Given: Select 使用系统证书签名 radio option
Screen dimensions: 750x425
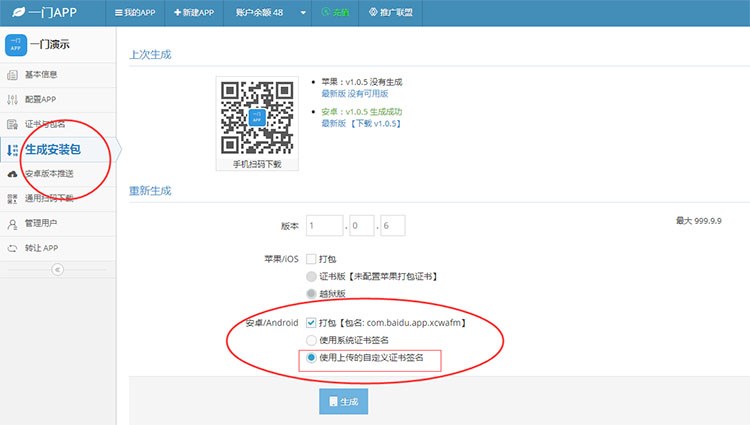Looking at the screenshot, I should coord(311,340).
